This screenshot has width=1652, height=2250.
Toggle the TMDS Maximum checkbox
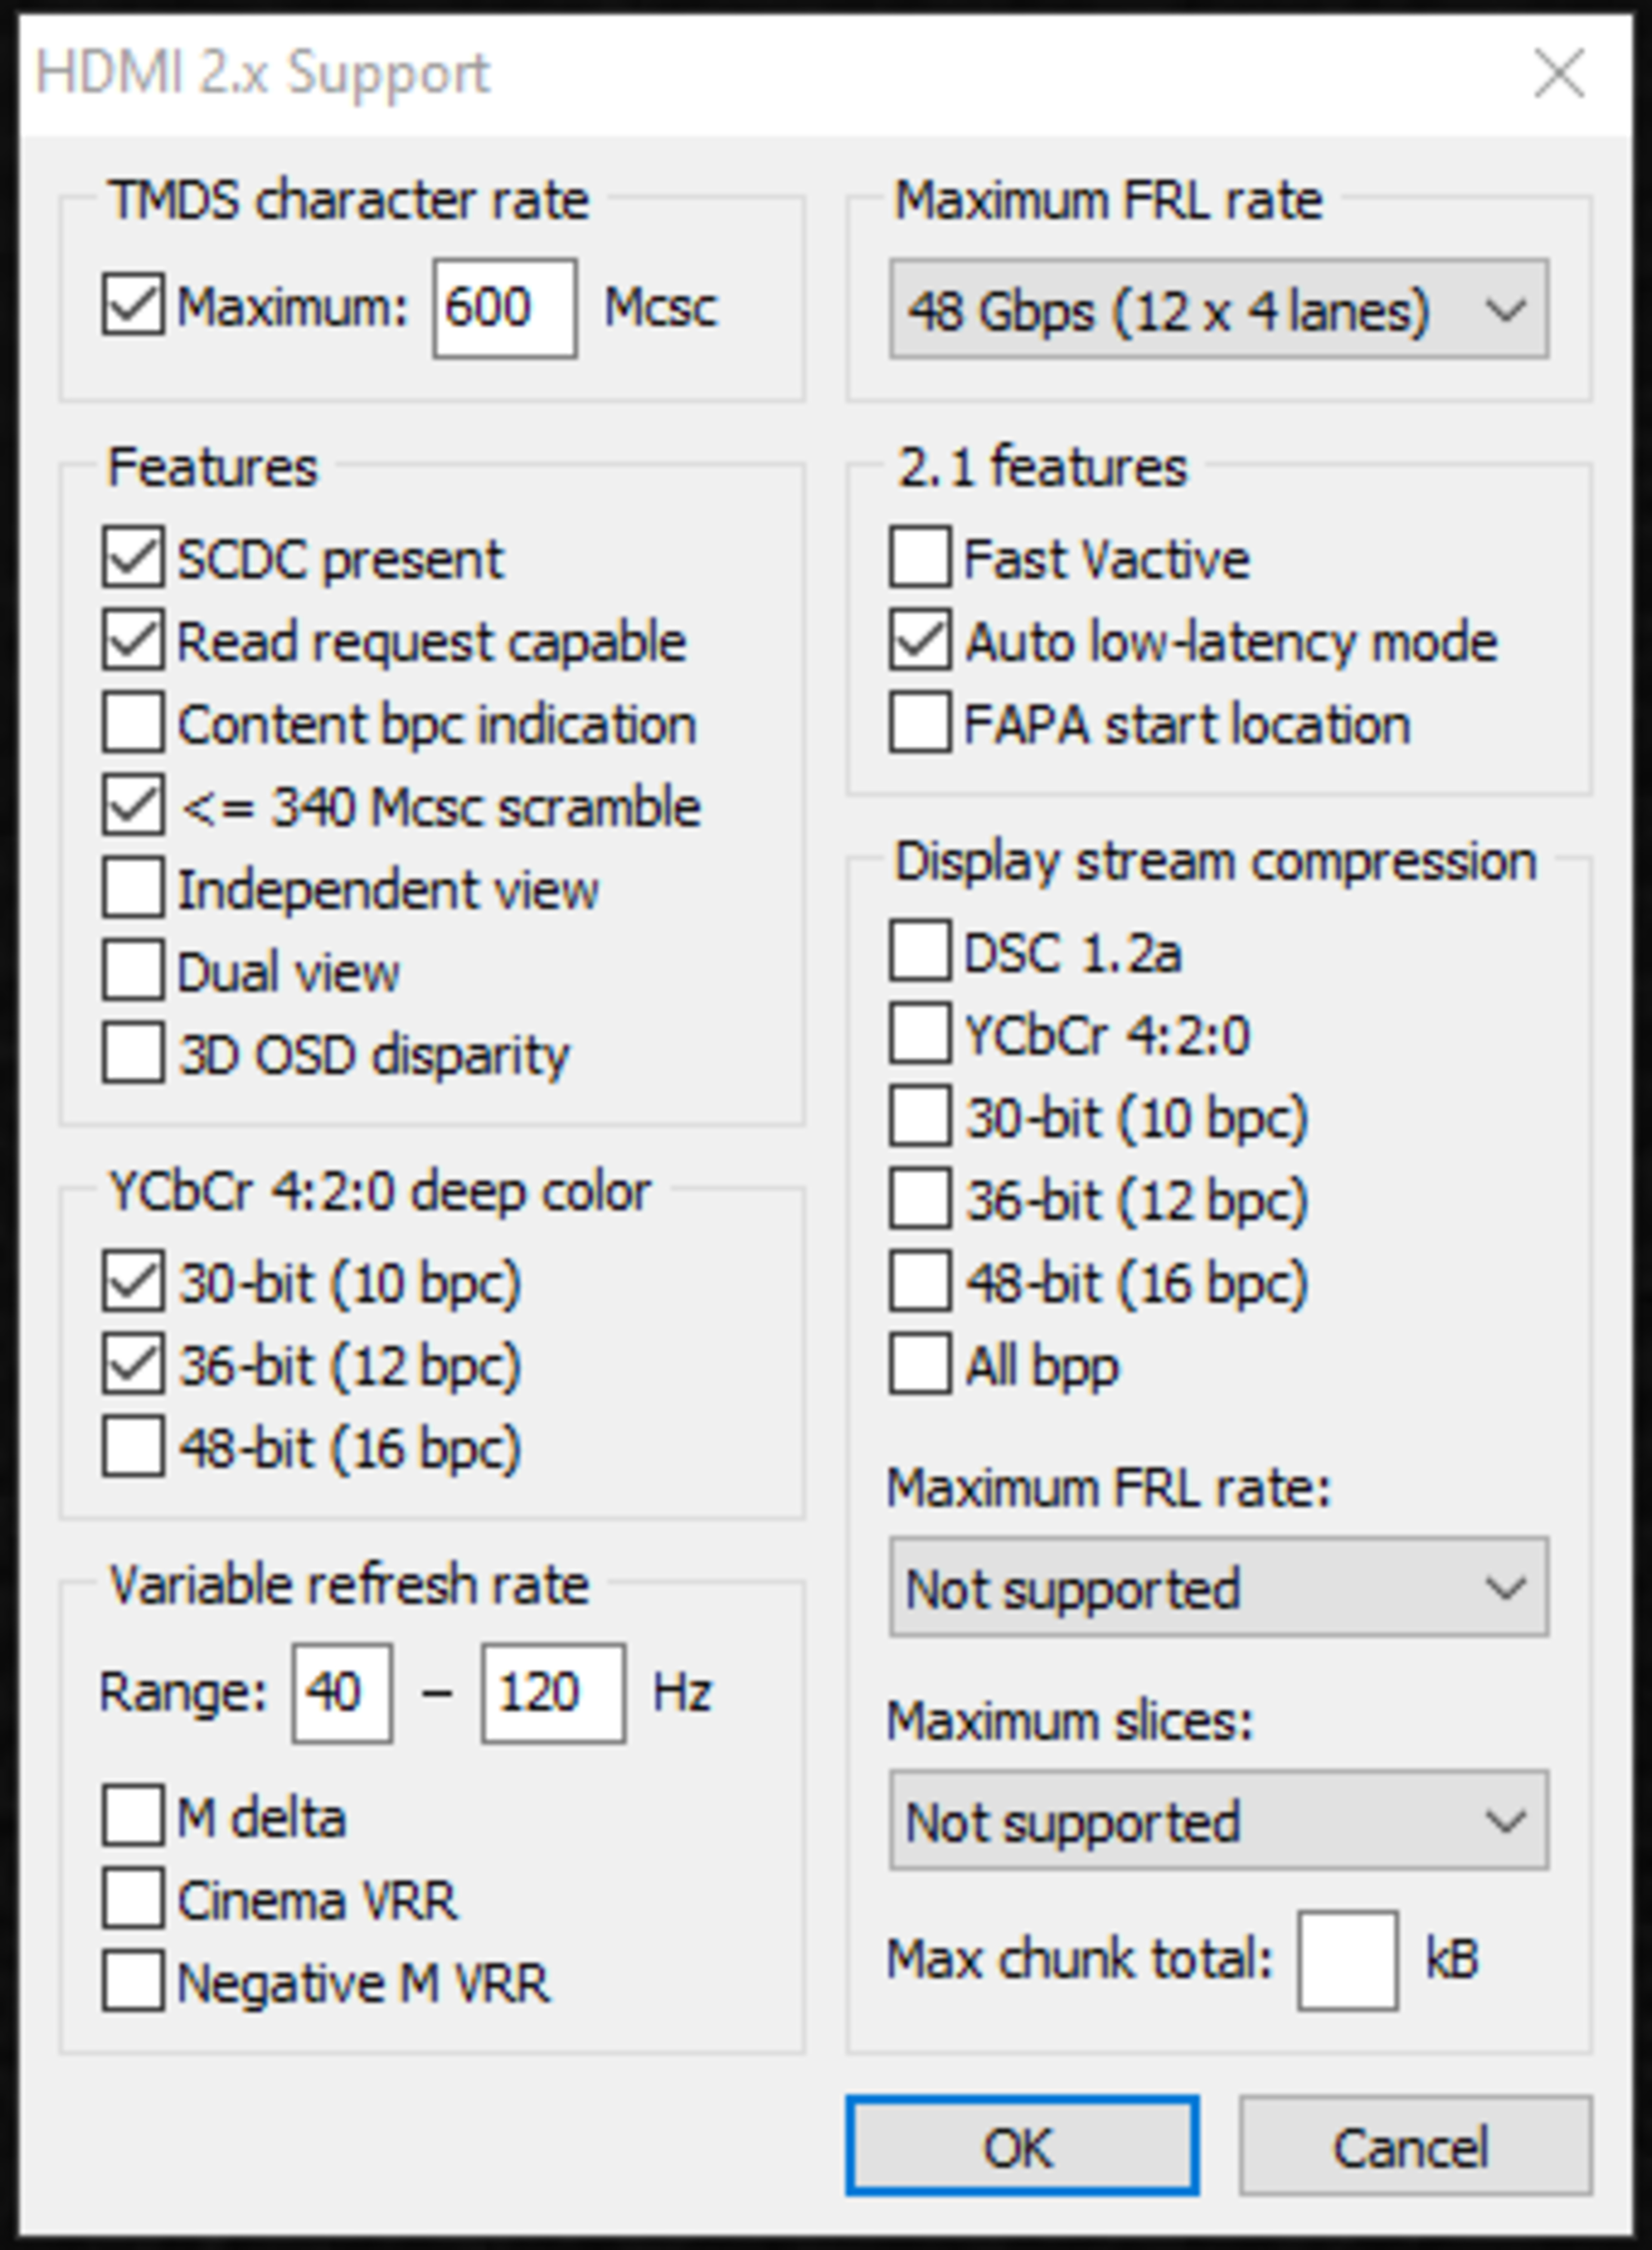coord(133,306)
